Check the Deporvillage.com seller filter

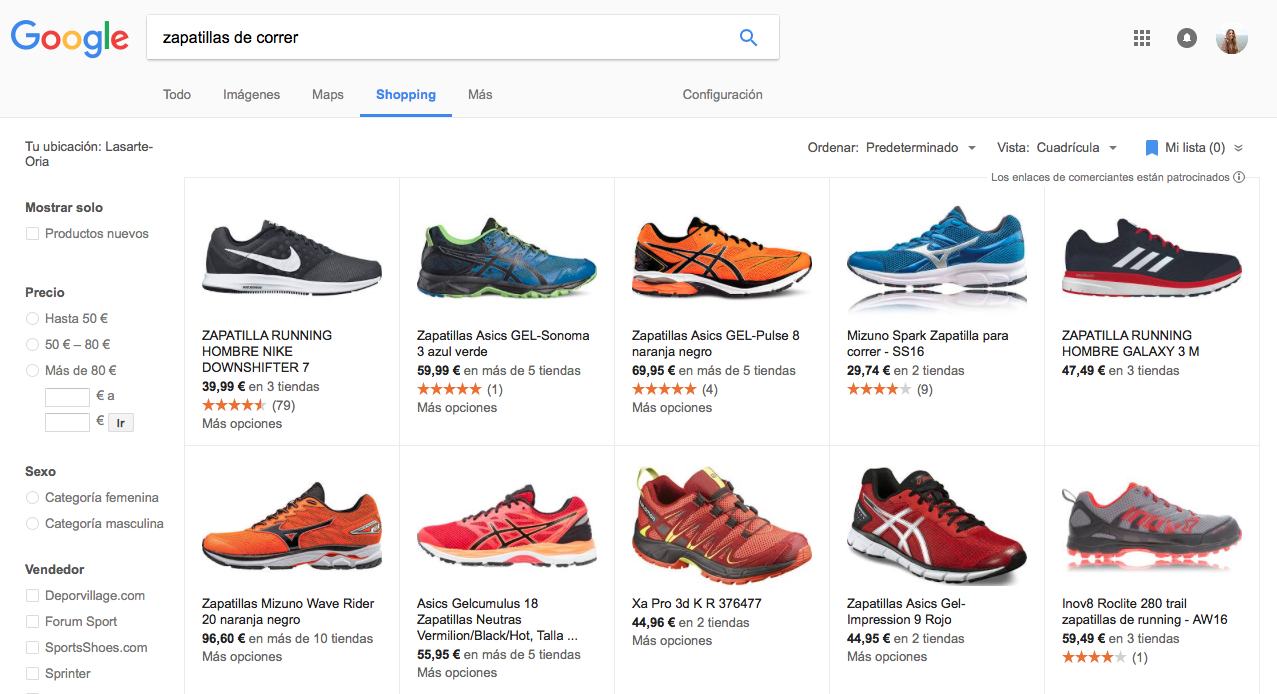click(33, 596)
